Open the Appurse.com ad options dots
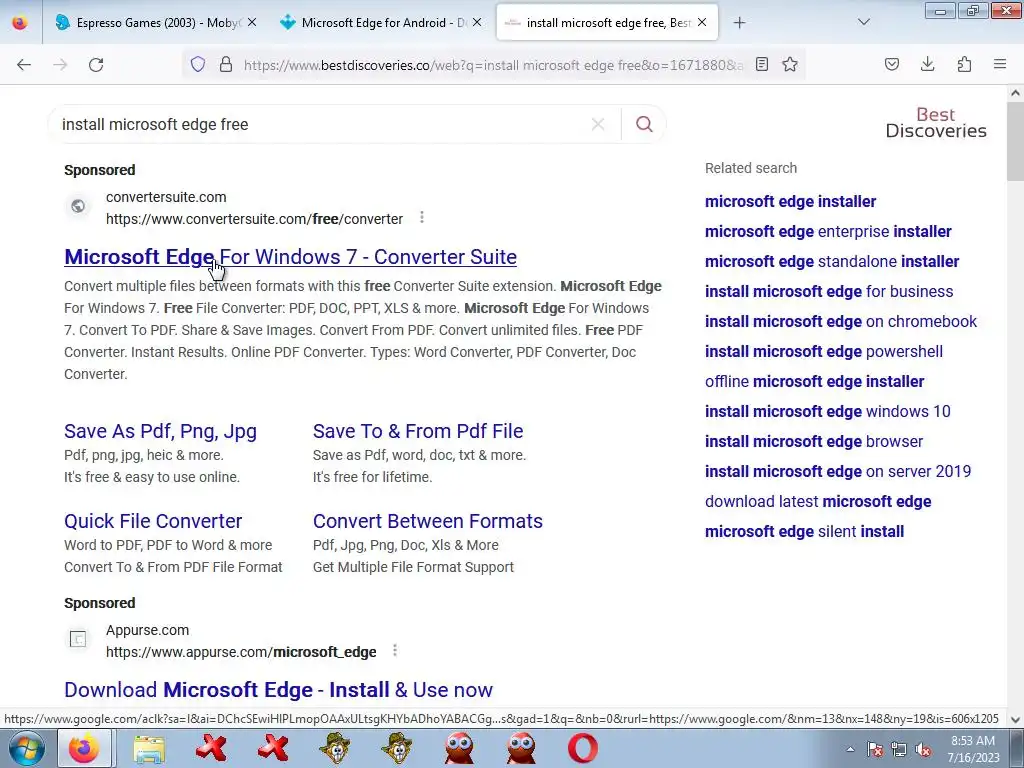Screen dimensions: 1024x768 [395, 650]
